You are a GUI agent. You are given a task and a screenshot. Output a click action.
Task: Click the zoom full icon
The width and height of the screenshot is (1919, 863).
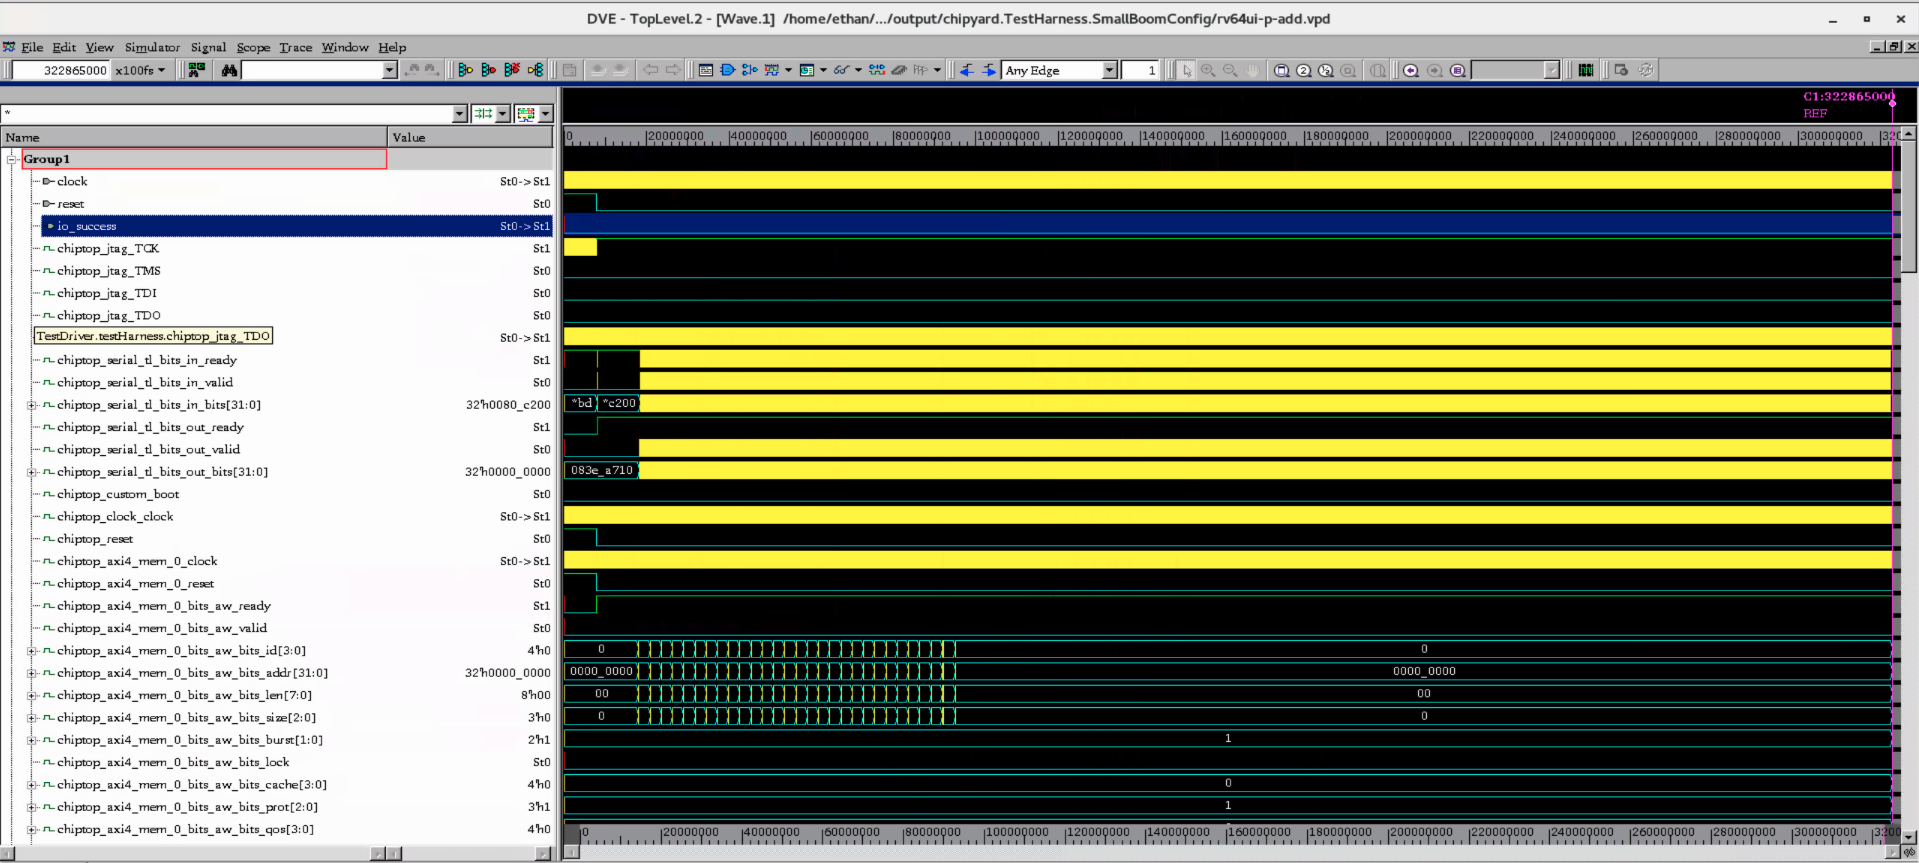click(1281, 70)
